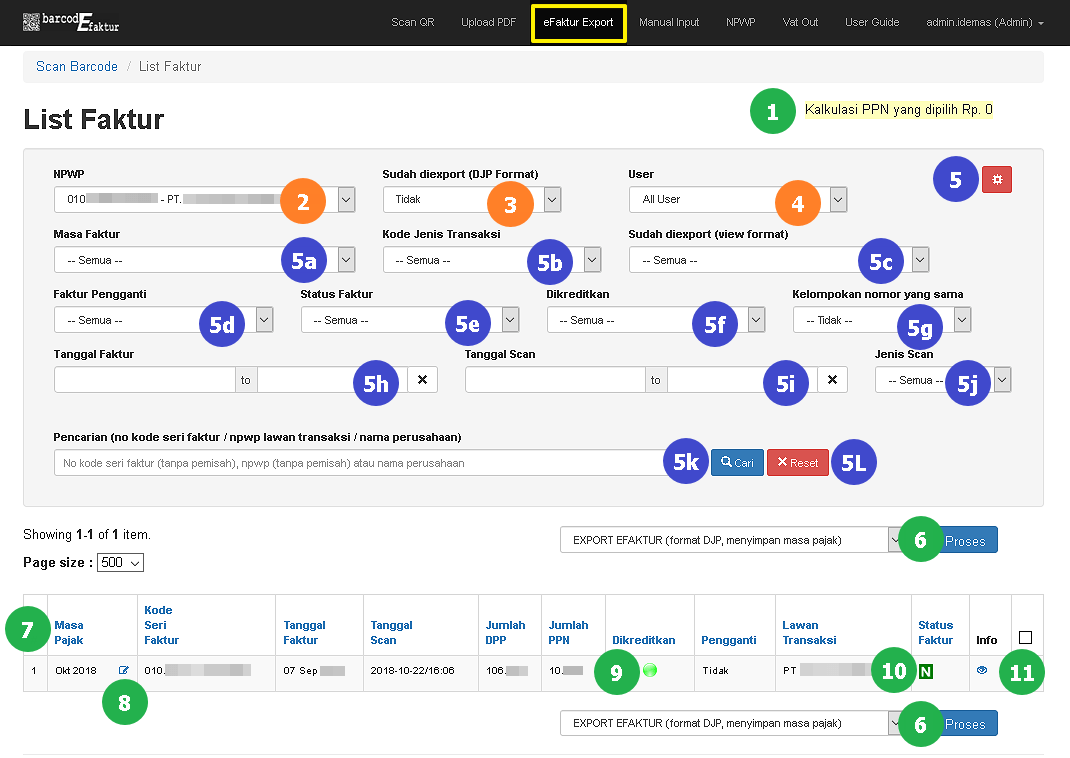
Task: Click the Tanggal Faktur end date field
Action: [x=332, y=380]
